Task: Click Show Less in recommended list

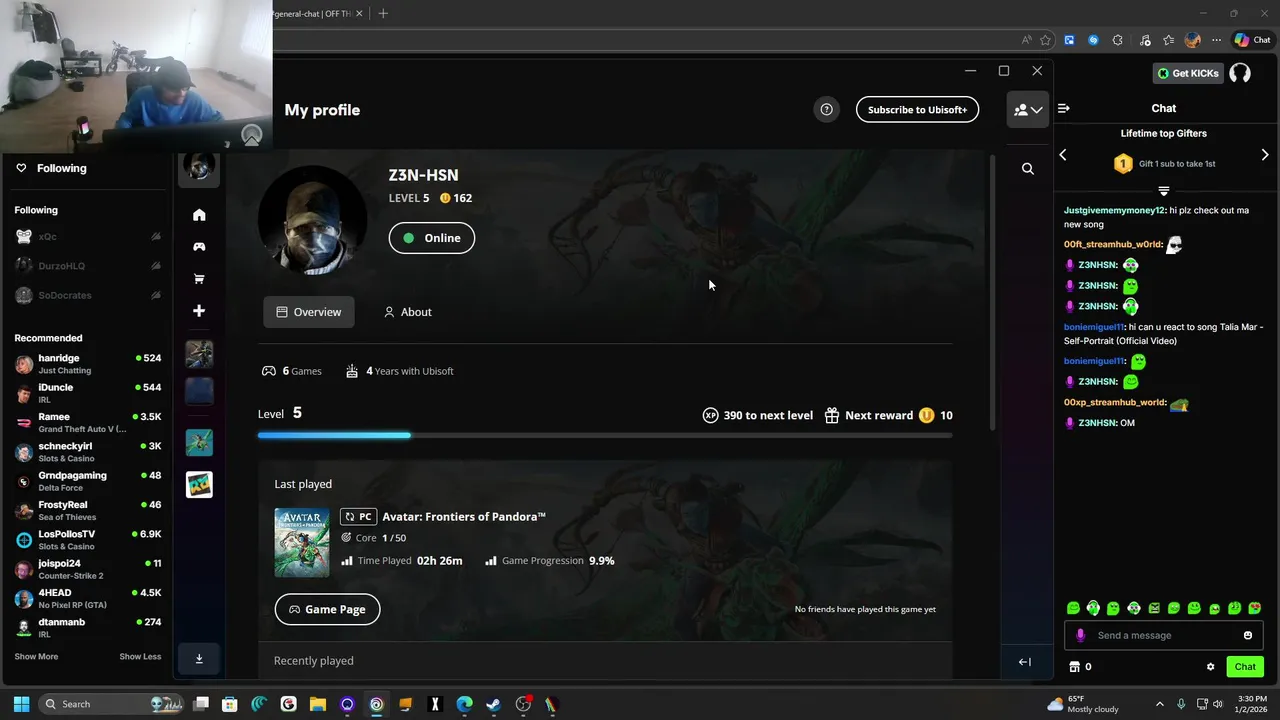Action: point(140,657)
